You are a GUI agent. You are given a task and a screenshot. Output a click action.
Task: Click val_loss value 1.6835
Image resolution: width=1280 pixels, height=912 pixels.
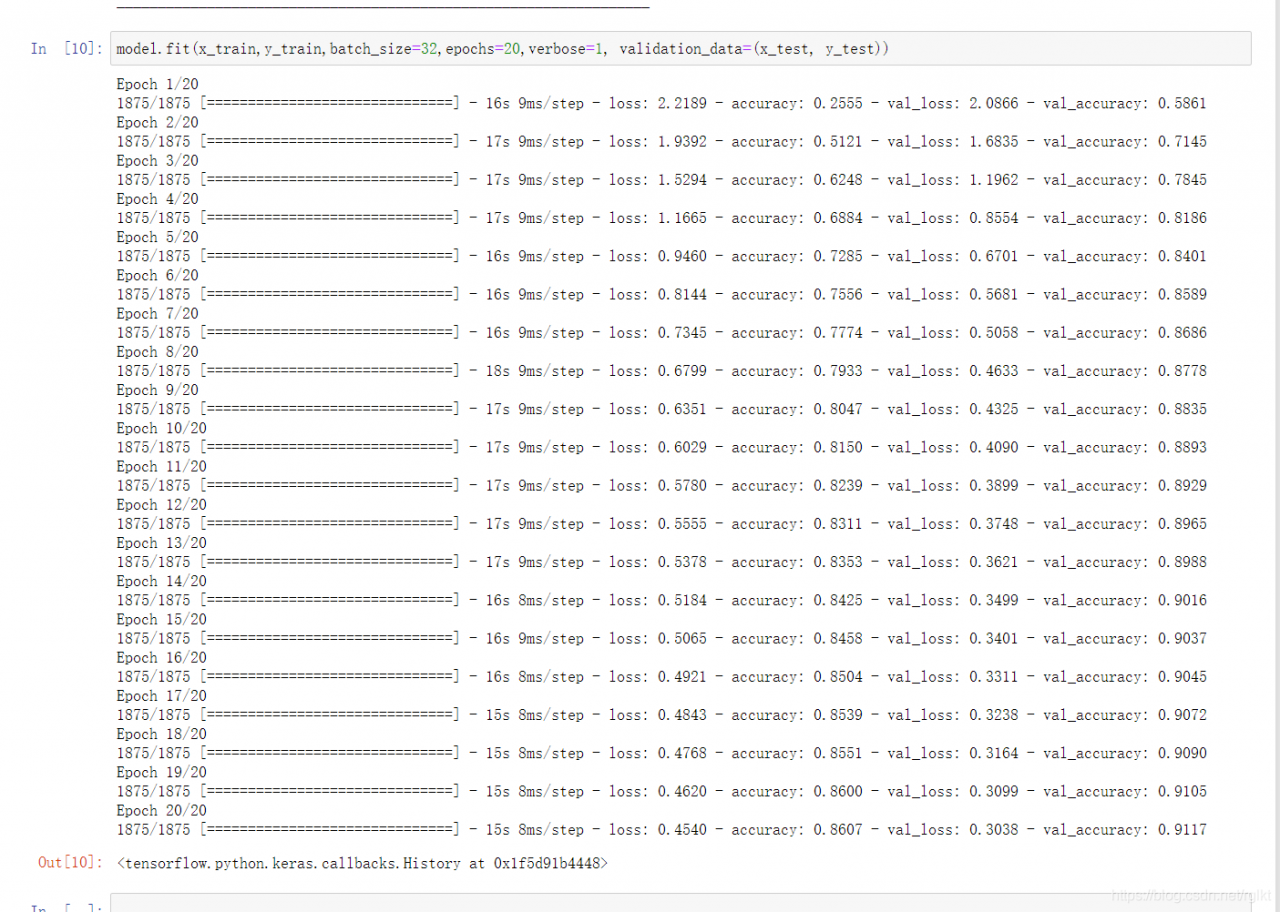tap(994, 141)
